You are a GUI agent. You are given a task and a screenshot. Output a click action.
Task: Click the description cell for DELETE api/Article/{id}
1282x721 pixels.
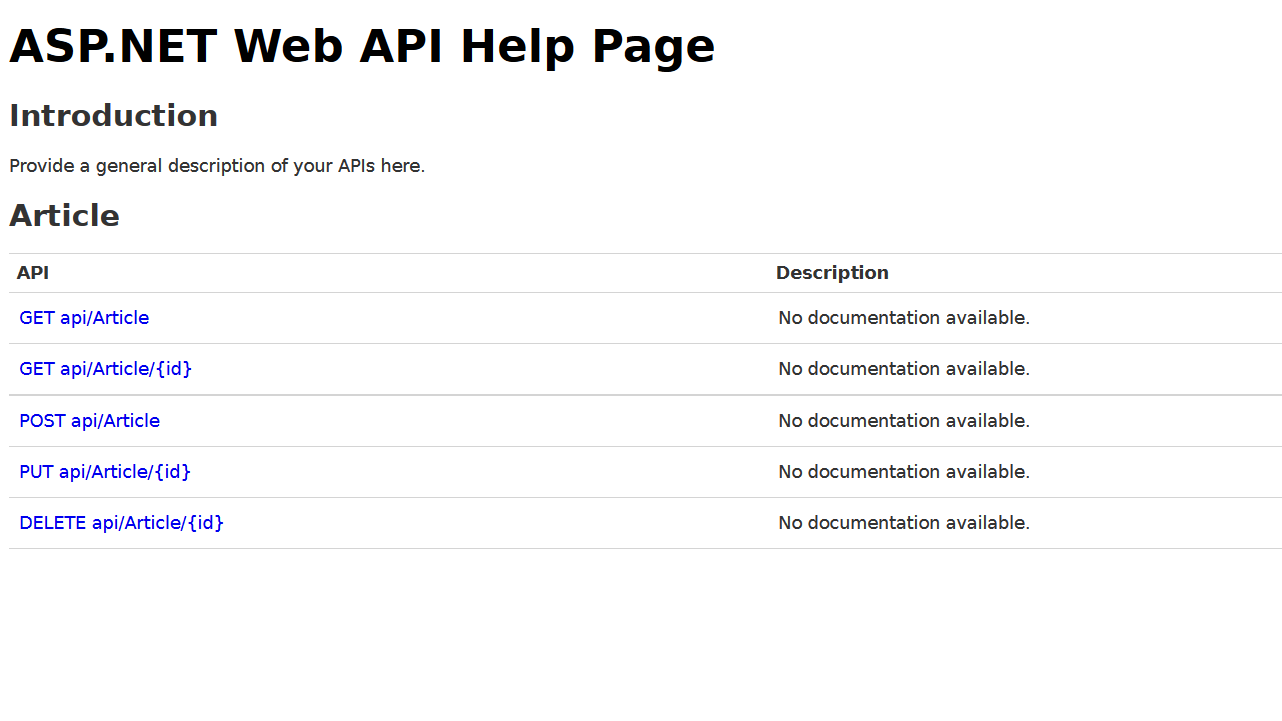point(1025,523)
